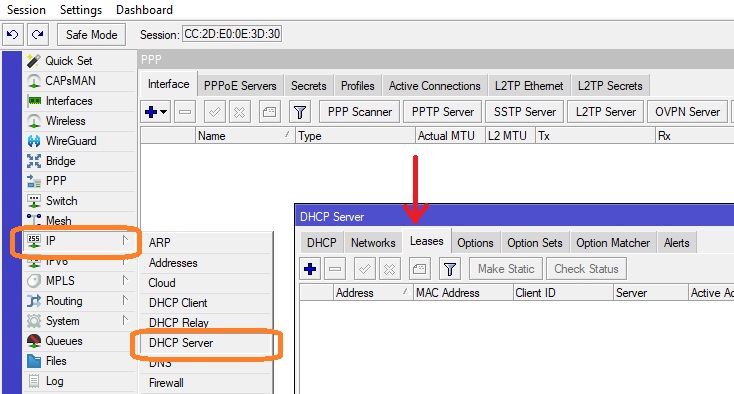The width and height of the screenshot is (734, 394).
Task: Open Quick Set wand icon
Action: point(34,61)
